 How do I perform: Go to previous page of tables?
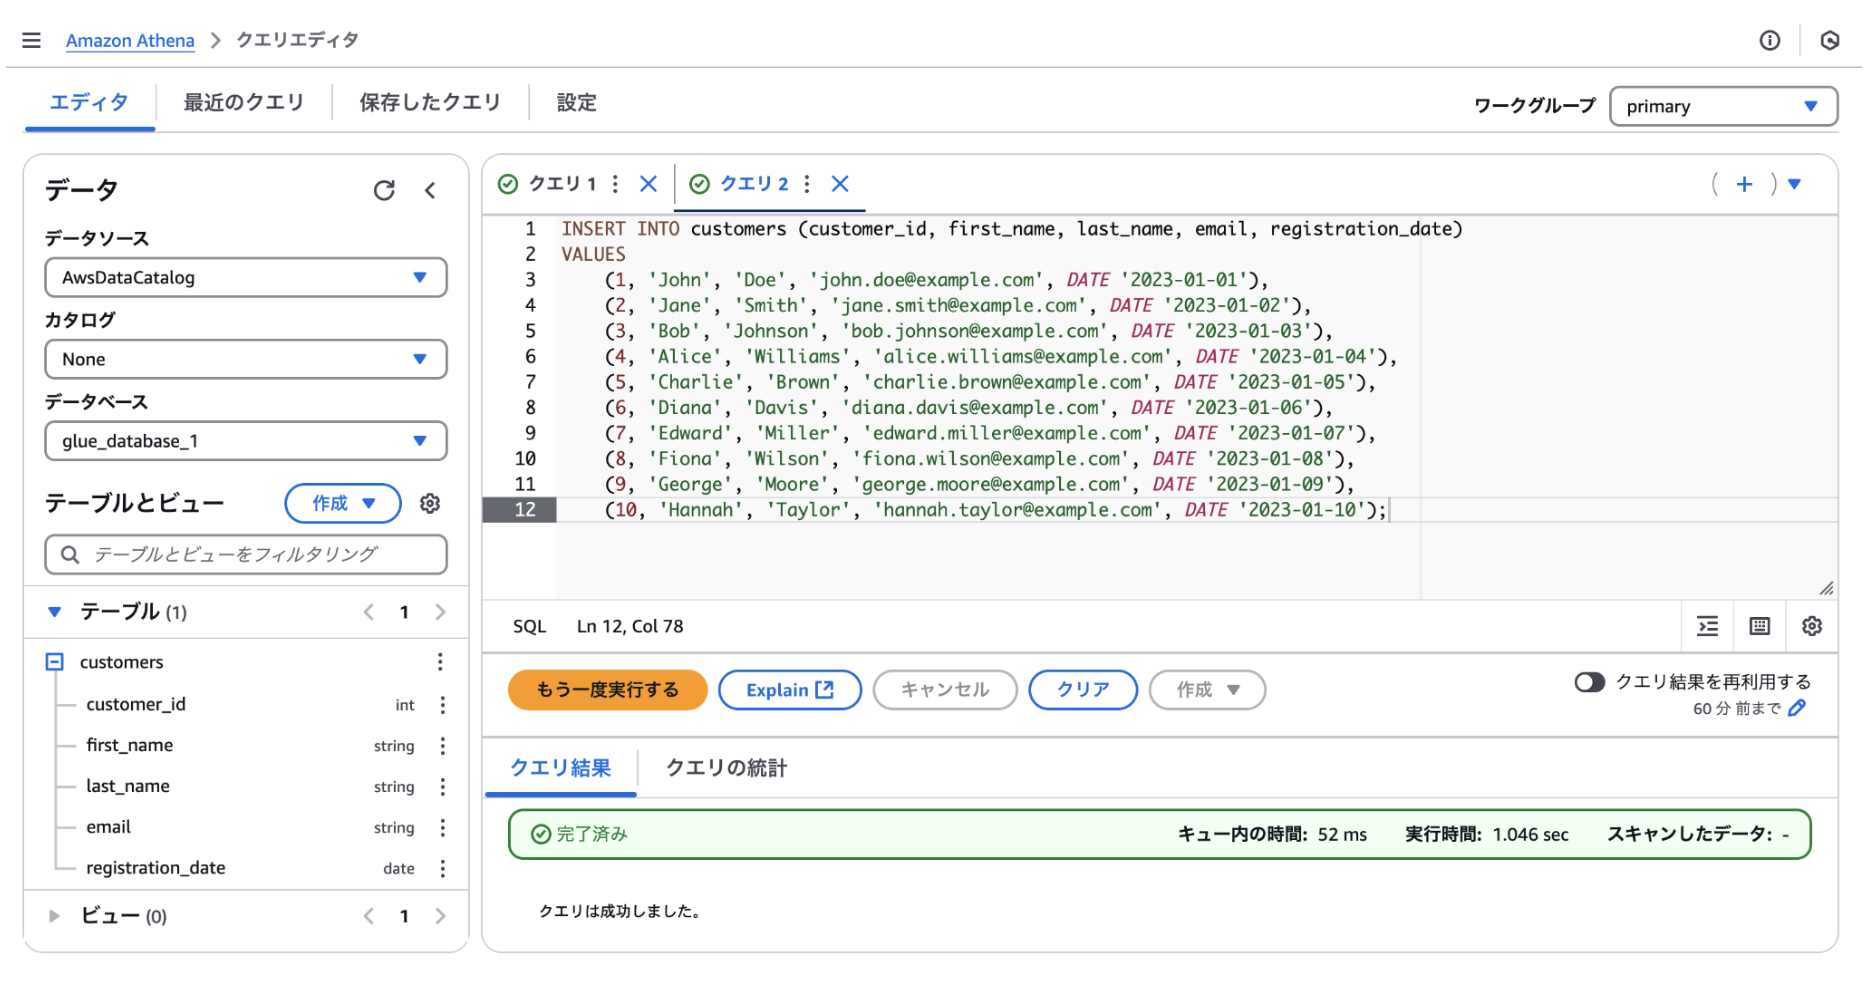[369, 612]
